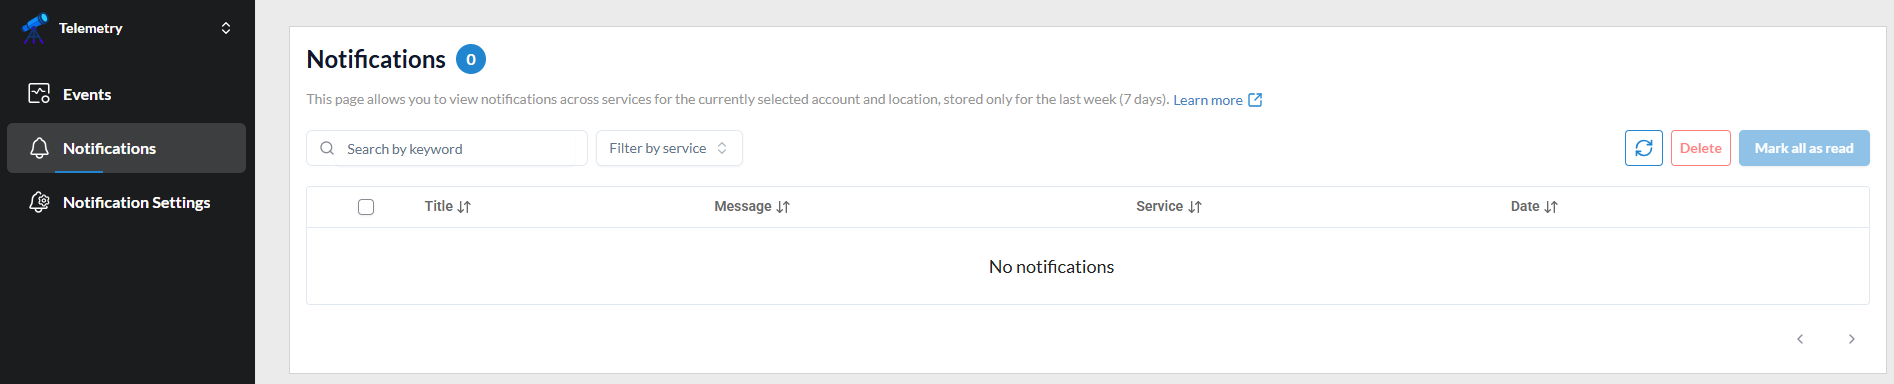This screenshot has width=1894, height=384.
Task: Click the search magnifier icon
Action: click(x=327, y=148)
